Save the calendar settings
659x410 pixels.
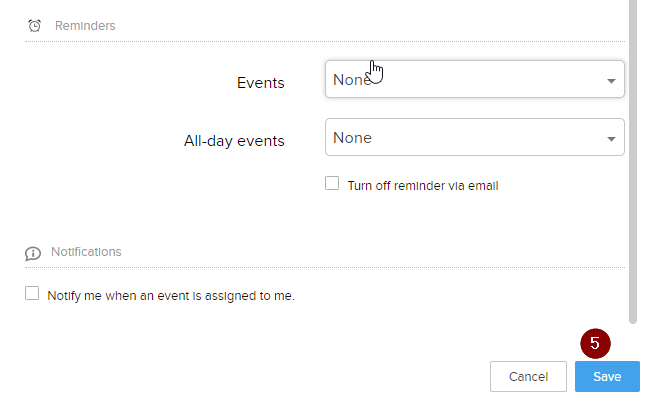point(607,377)
